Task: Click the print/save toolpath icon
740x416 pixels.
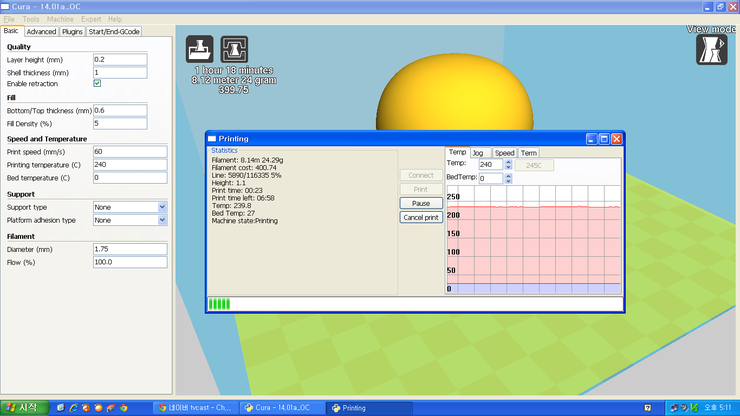Action: 234,49
